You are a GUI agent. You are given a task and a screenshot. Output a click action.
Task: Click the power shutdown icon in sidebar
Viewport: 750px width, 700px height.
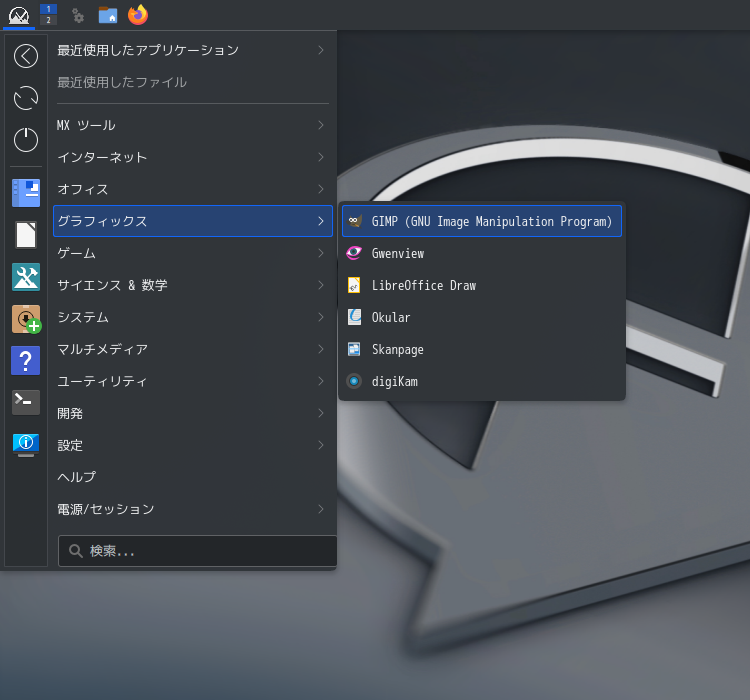point(26,140)
